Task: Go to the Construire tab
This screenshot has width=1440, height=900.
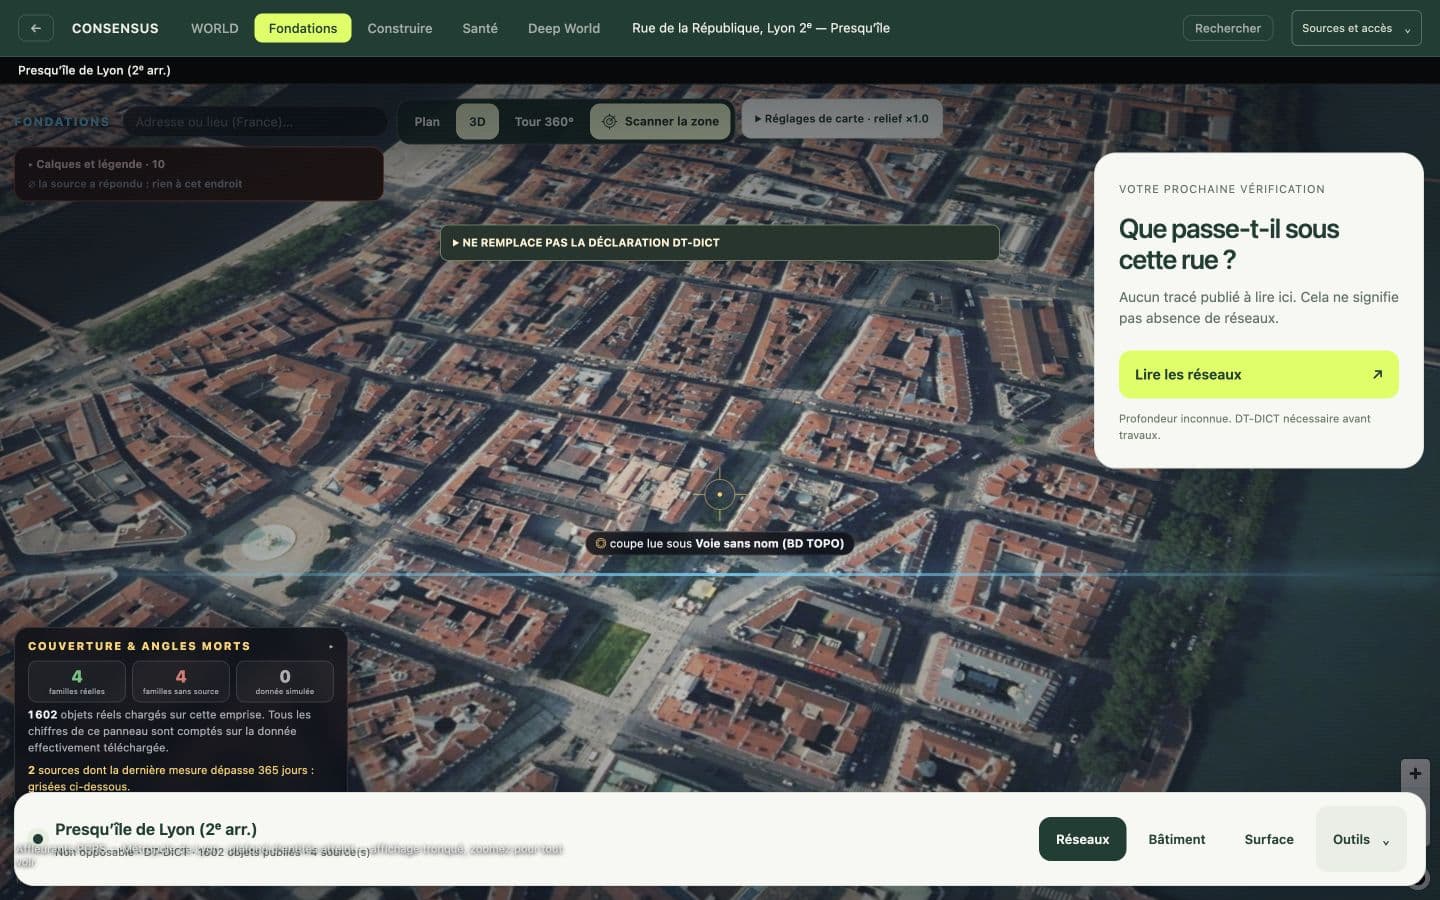Action: (x=400, y=28)
